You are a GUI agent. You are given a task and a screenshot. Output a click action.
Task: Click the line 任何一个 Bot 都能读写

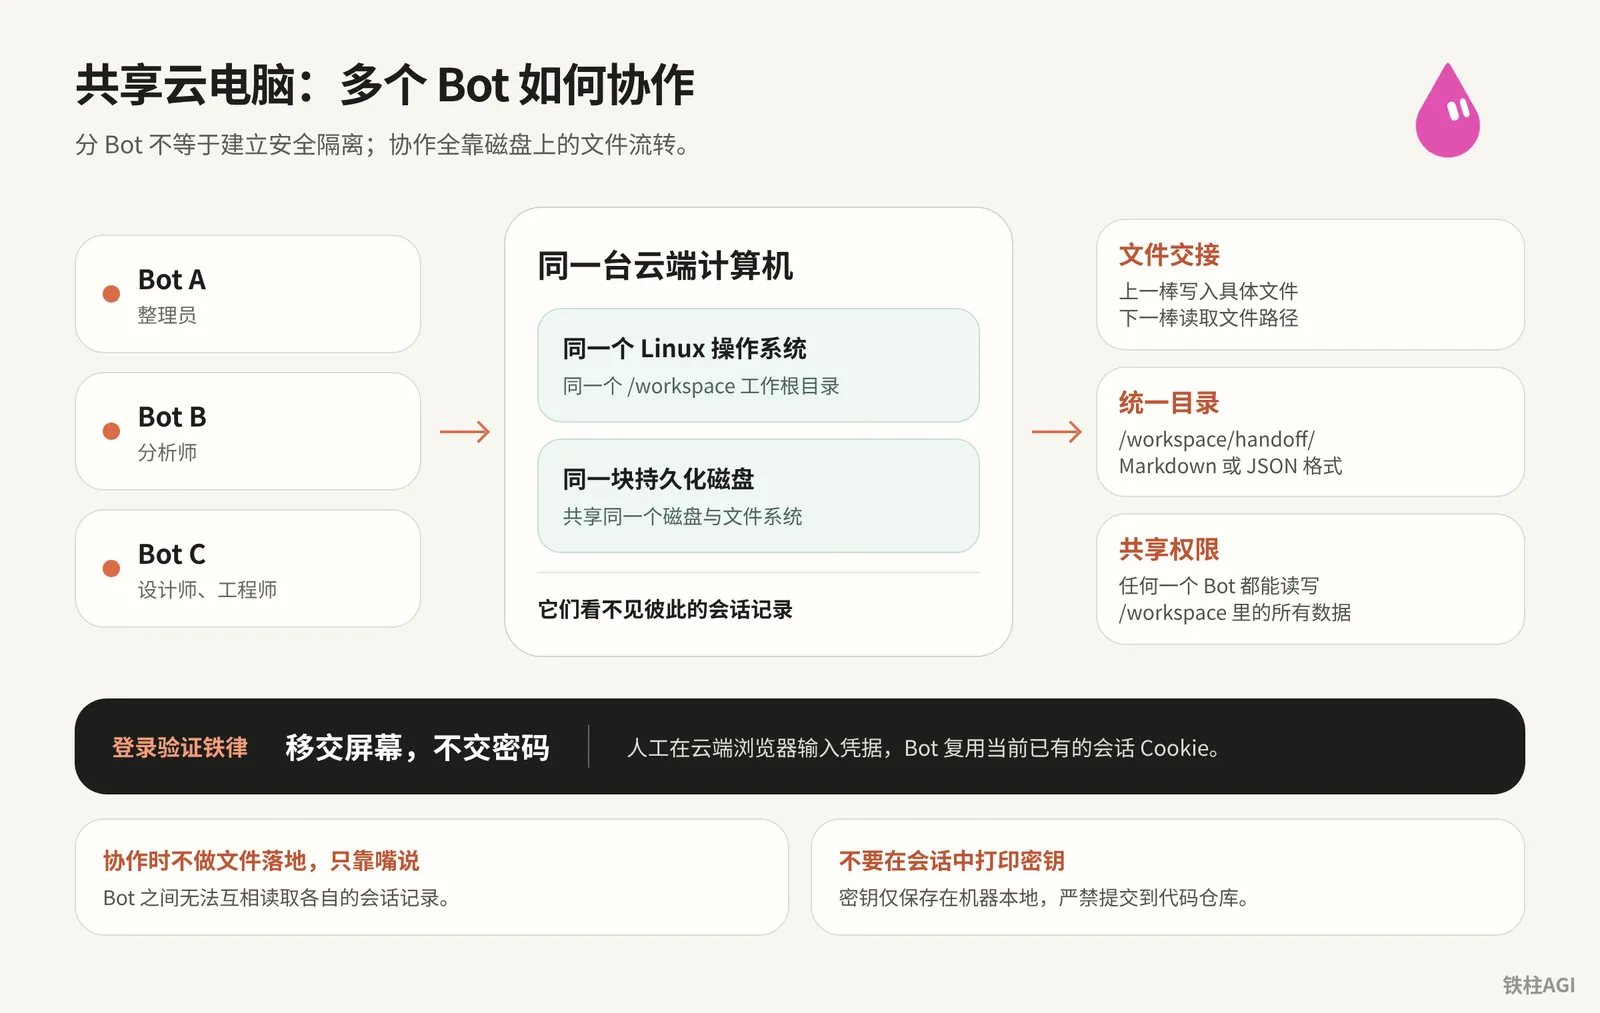pos(1219,586)
